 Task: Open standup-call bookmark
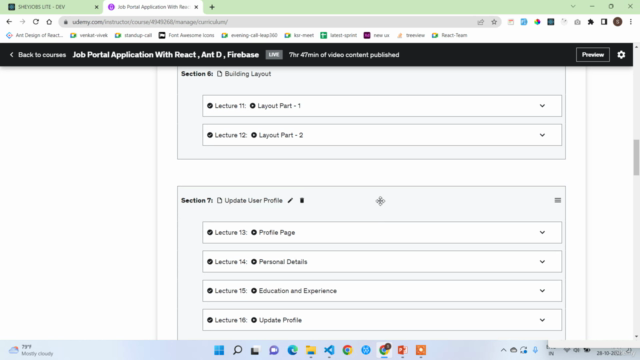133,35
